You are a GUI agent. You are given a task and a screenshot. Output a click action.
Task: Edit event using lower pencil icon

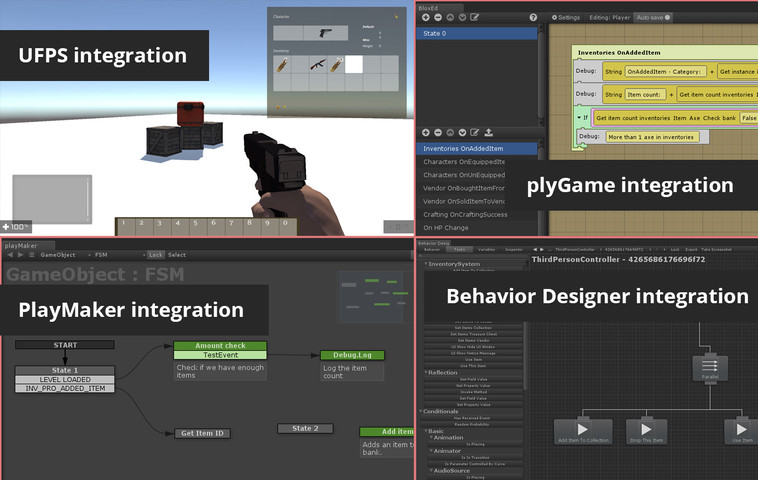[475, 132]
